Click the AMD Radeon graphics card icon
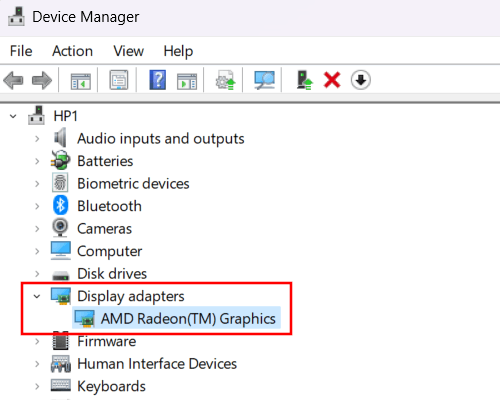 click(84, 318)
